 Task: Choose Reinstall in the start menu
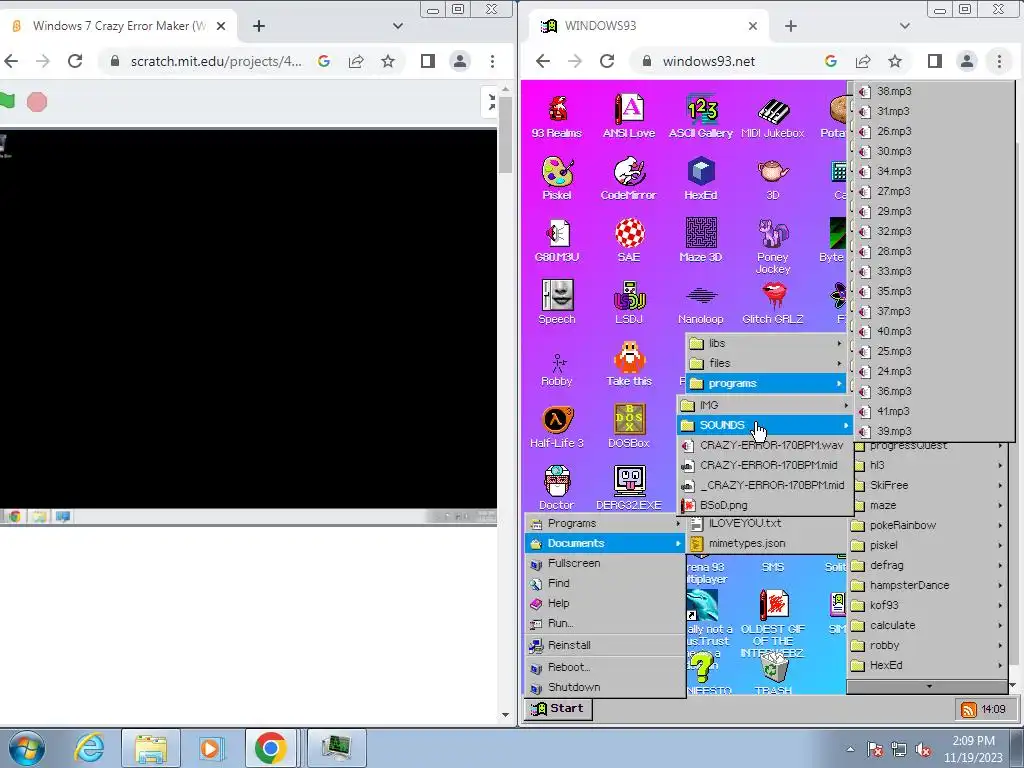pos(605,645)
